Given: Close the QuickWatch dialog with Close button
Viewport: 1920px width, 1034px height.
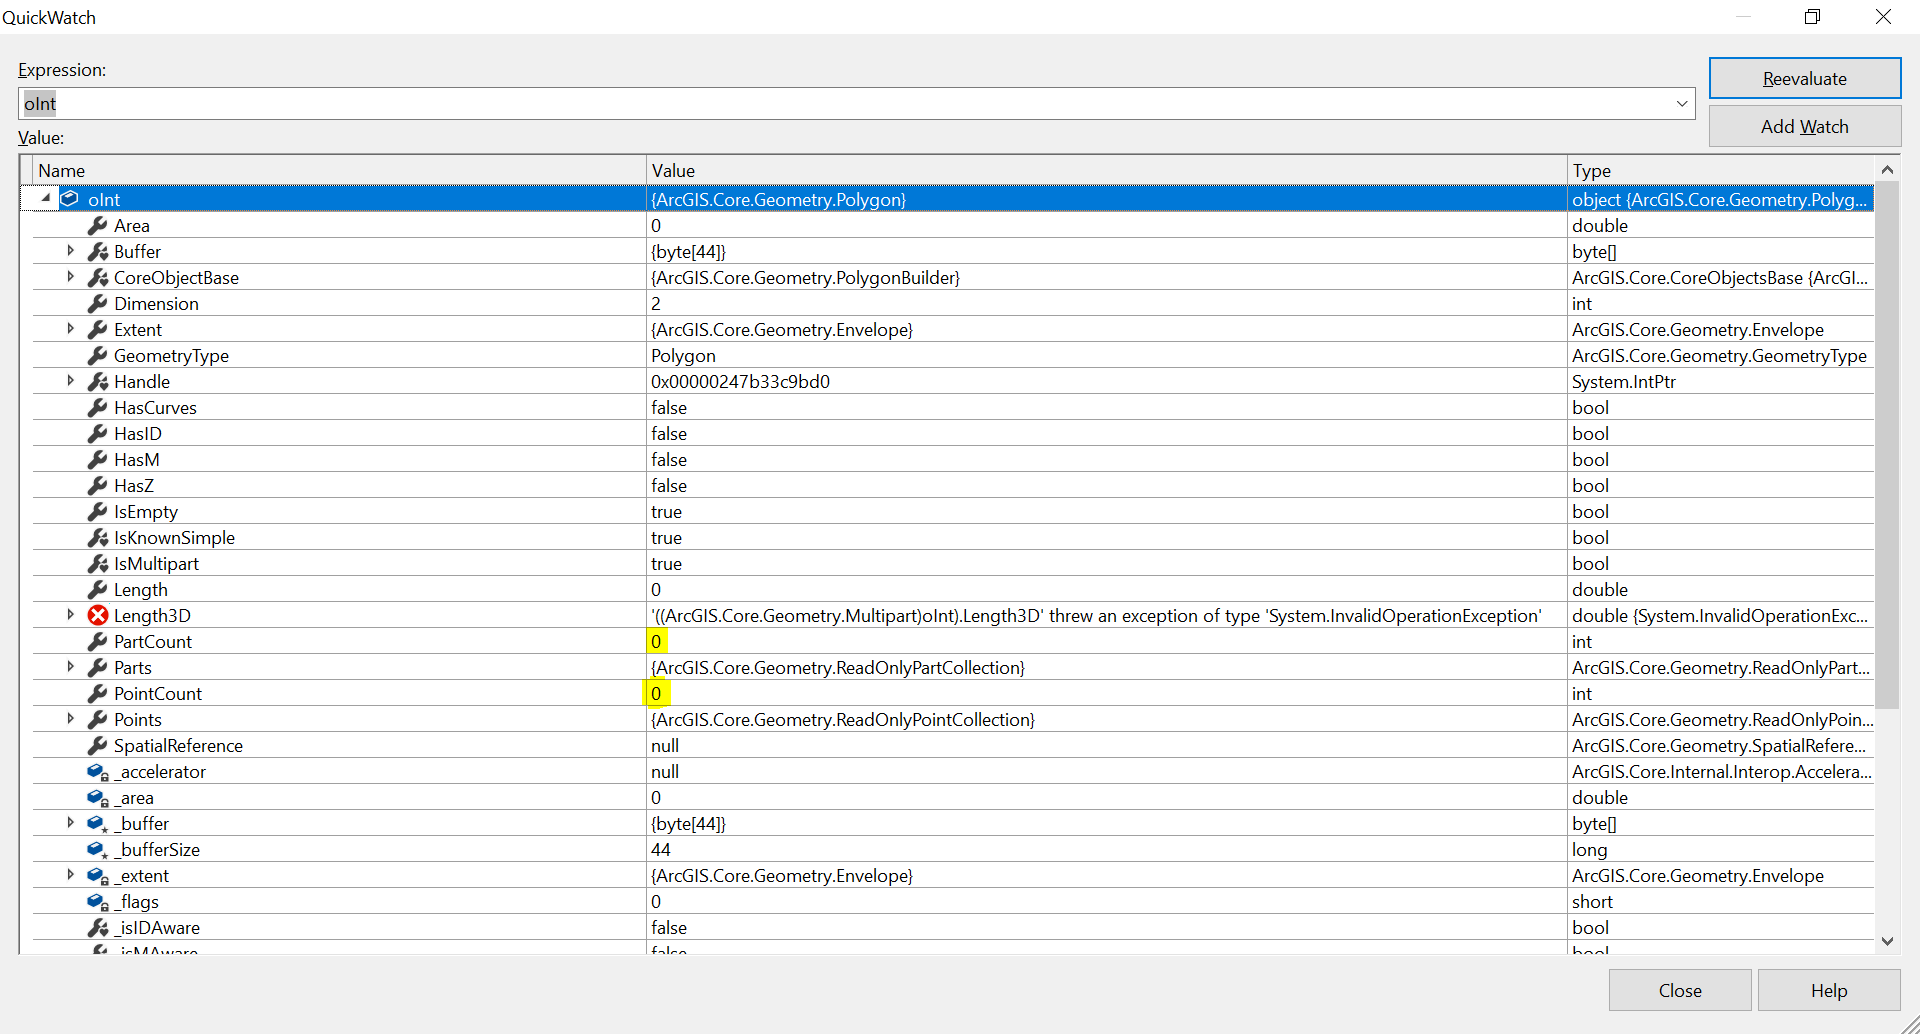Looking at the screenshot, I should pos(1680,991).
